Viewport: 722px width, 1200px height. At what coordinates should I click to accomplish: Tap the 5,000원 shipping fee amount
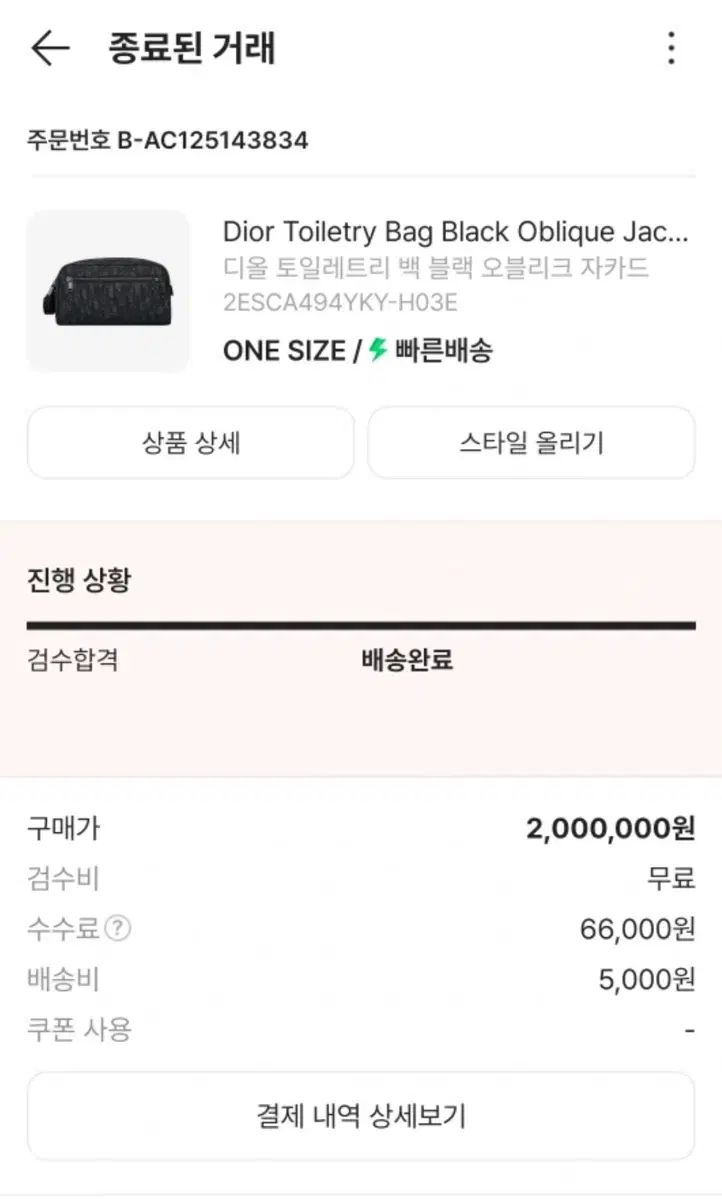[646, 980]
